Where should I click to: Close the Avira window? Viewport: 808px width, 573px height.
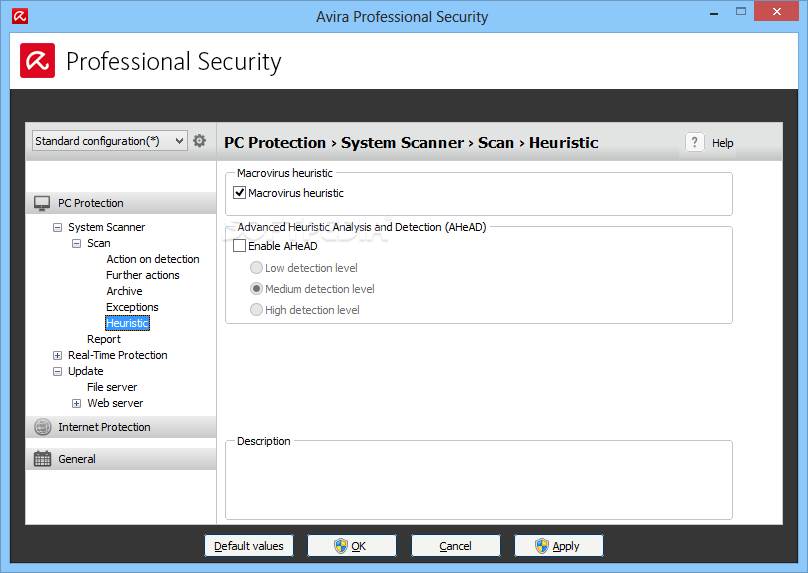point(777,11)
